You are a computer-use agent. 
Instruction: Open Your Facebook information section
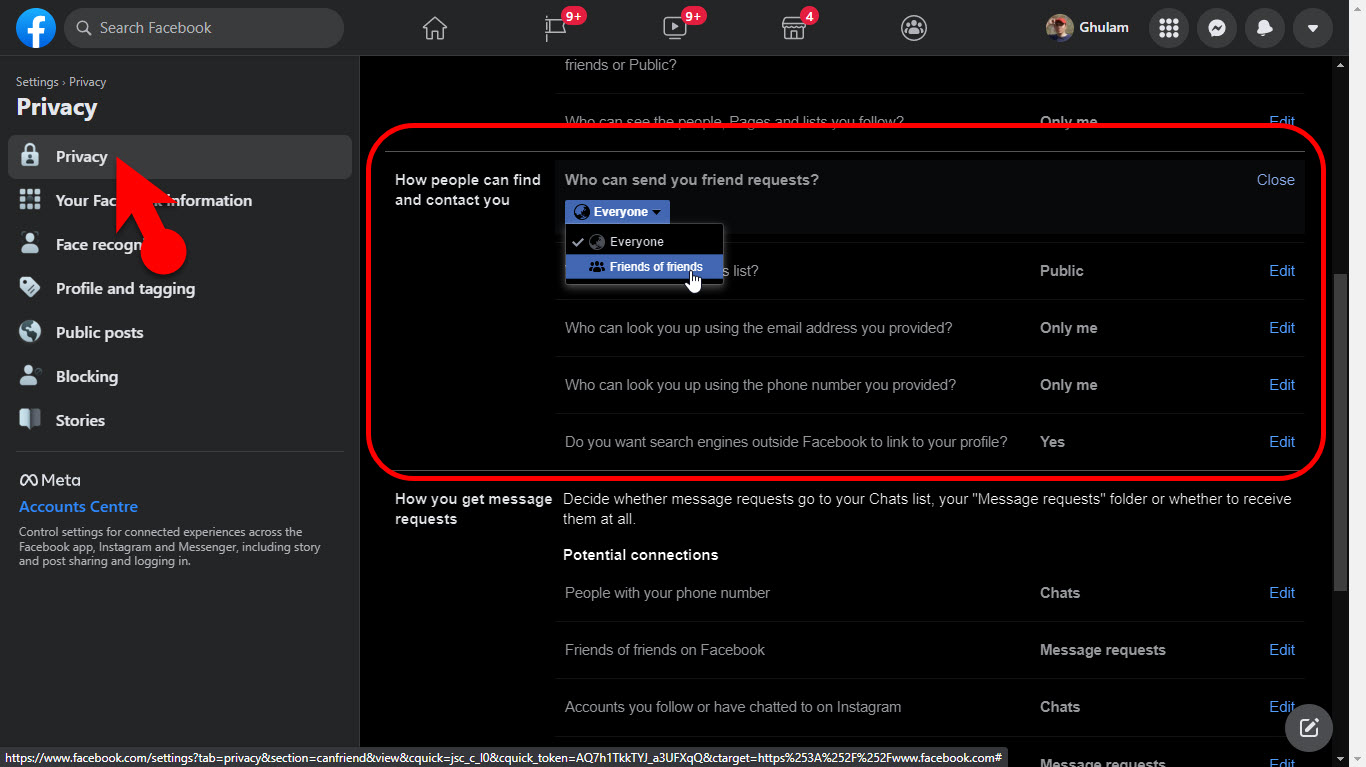pos(180,201)
